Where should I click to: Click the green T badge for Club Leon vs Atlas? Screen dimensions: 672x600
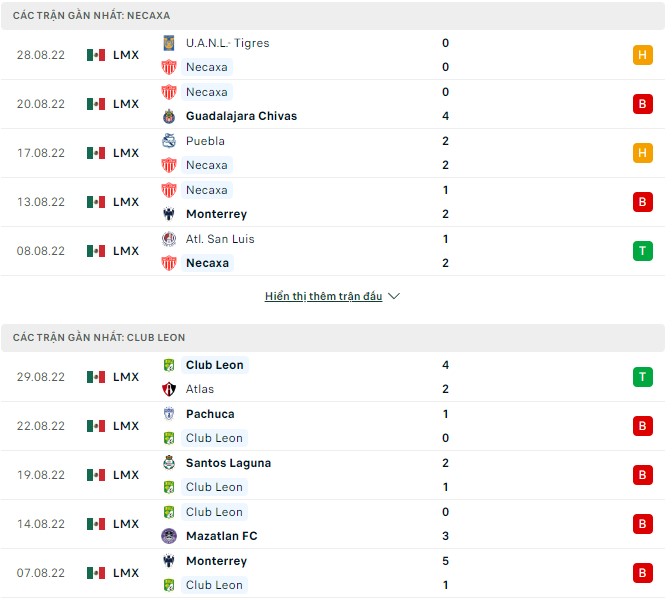point(642,377)
